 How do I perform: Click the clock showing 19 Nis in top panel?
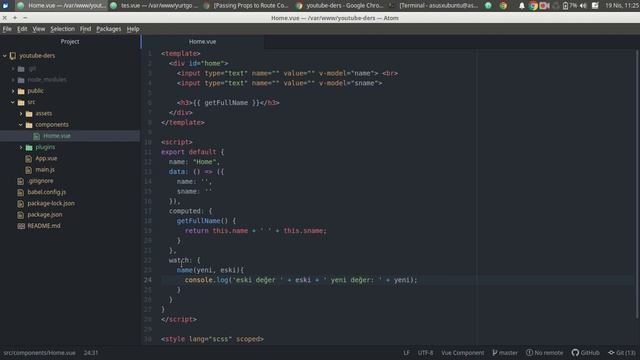pyautogui.click(x=622, y=6)
